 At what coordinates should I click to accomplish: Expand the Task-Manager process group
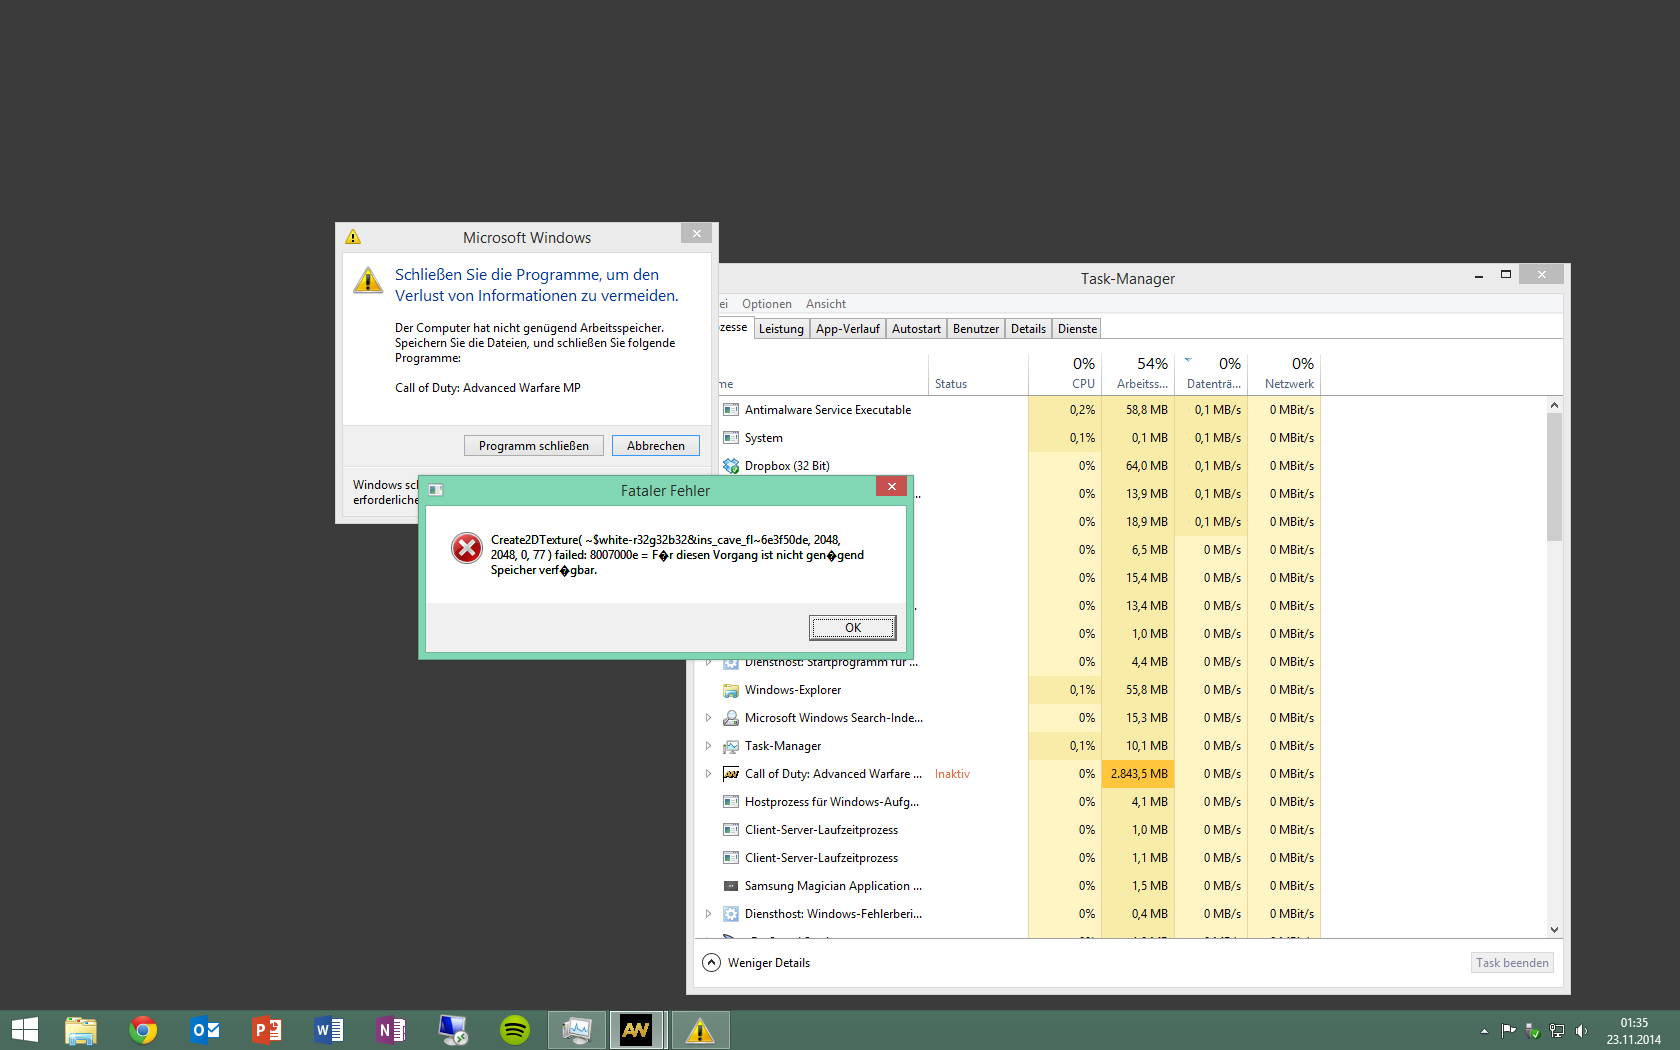tap(708, 746)
